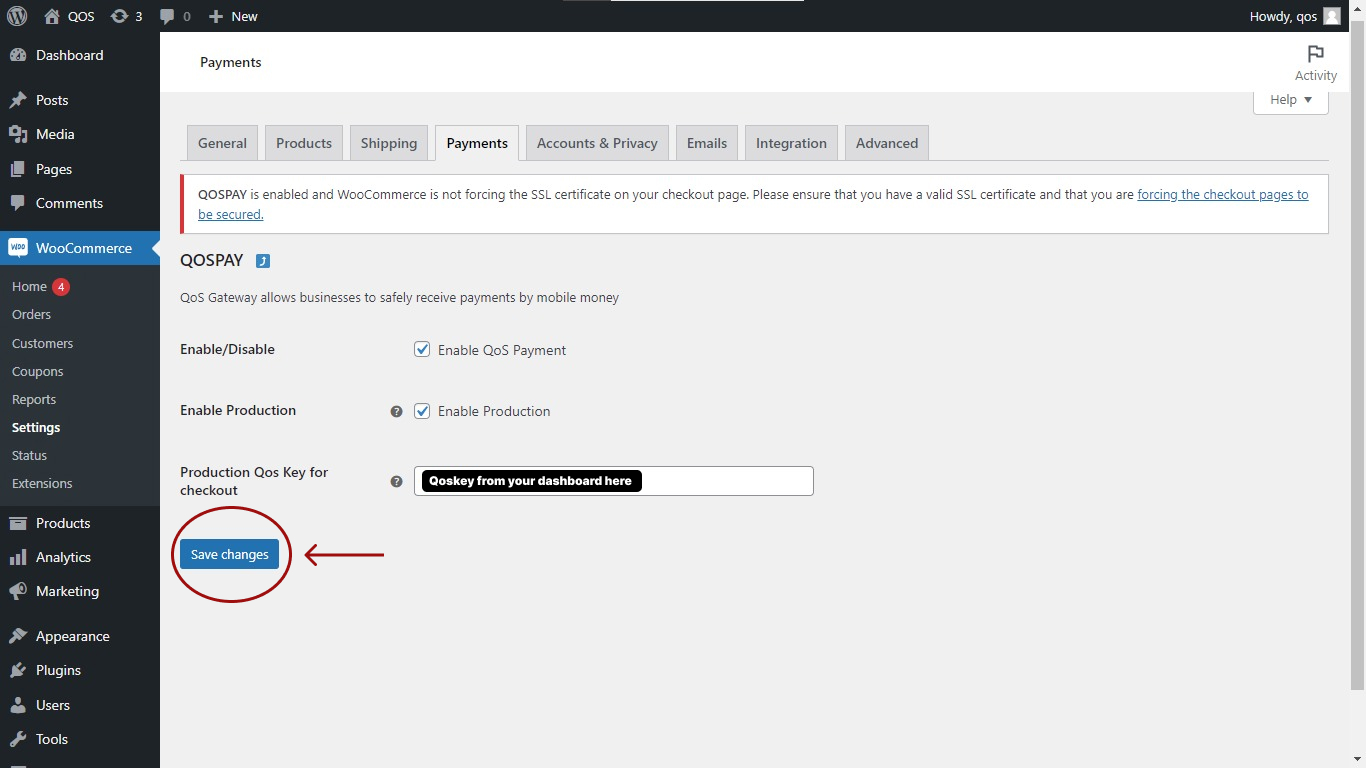Follow the forcing checkout pages secured link
Viewport: 1366px width, 768px height.
[1222, 195]
